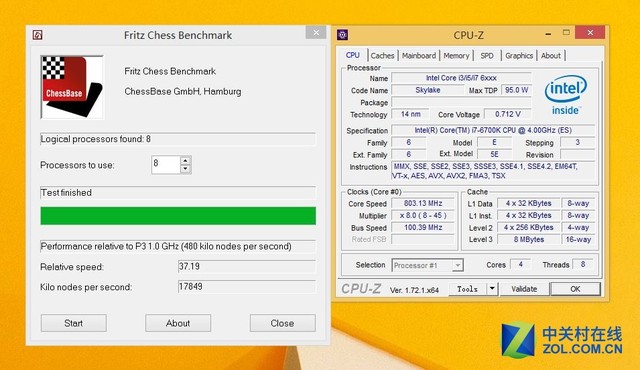The height and width of the screenshot is (370, 640).
Task: Open the Memory tab
Action: click(456, 56)
